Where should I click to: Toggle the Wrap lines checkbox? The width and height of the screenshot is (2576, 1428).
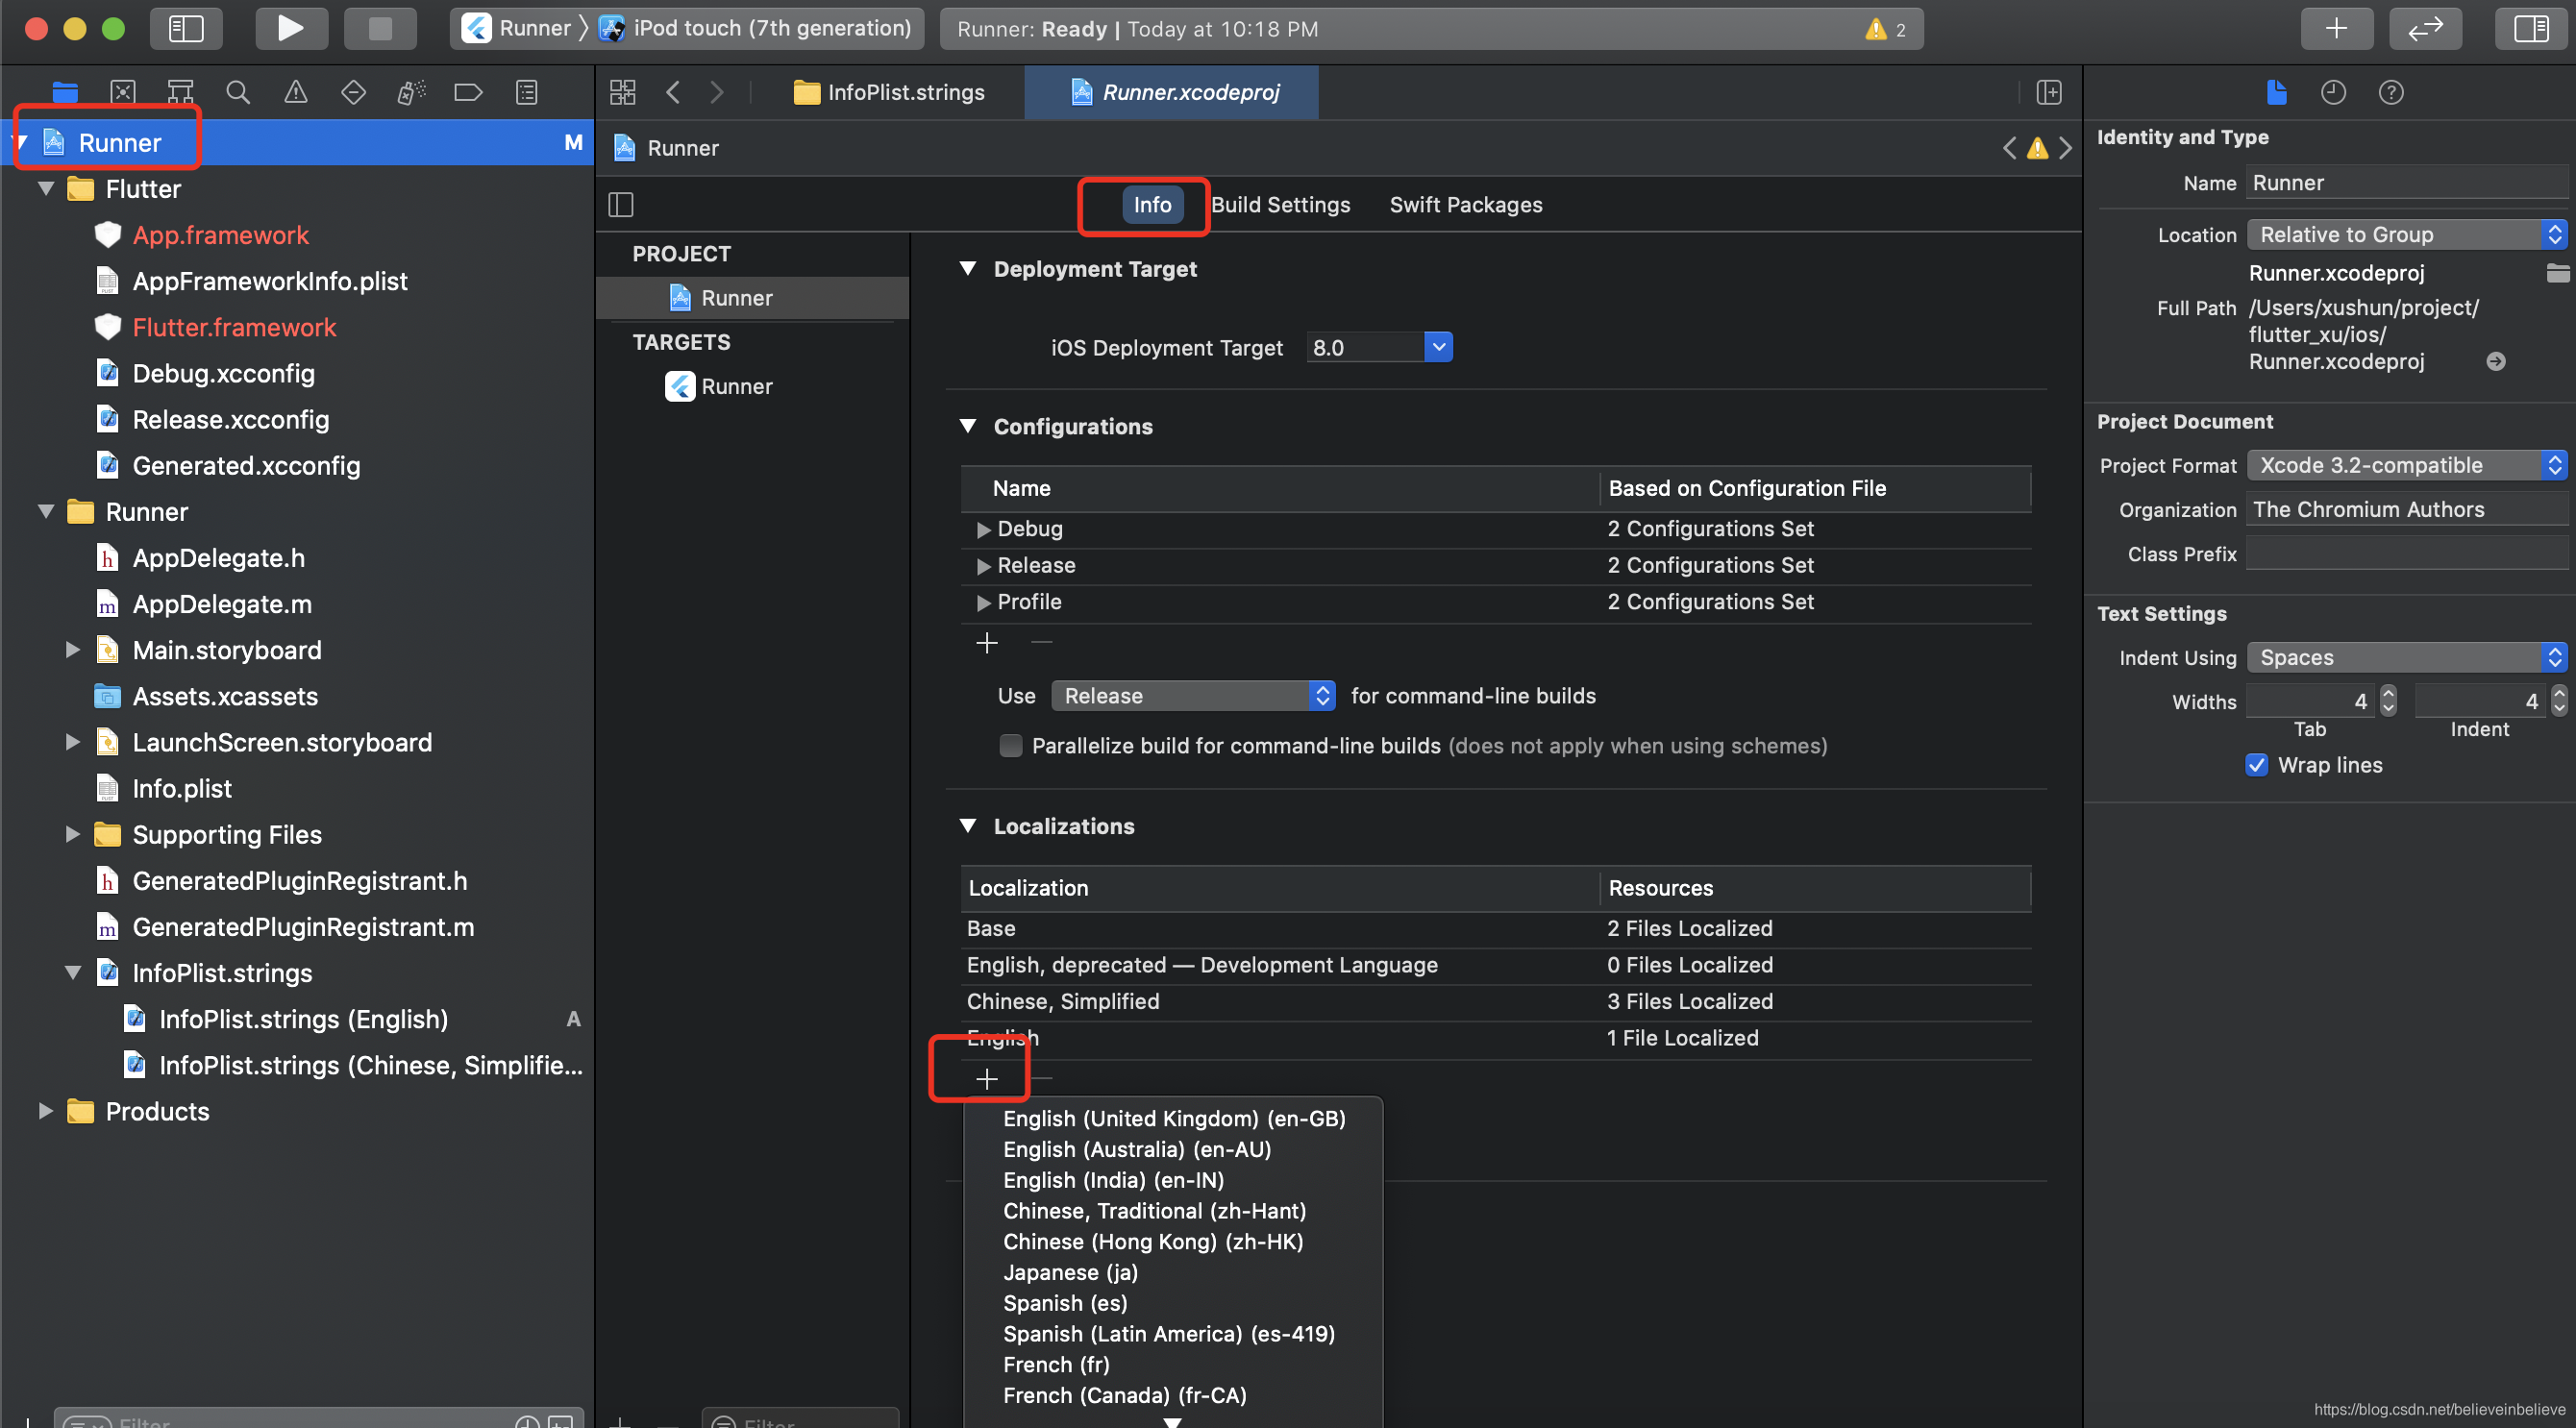point(2257,765)
